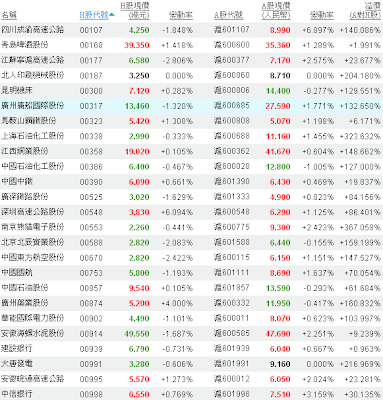Select stock name 中國中鐵
The width and height of the screenshot is (383, 400).
[17, 181]
